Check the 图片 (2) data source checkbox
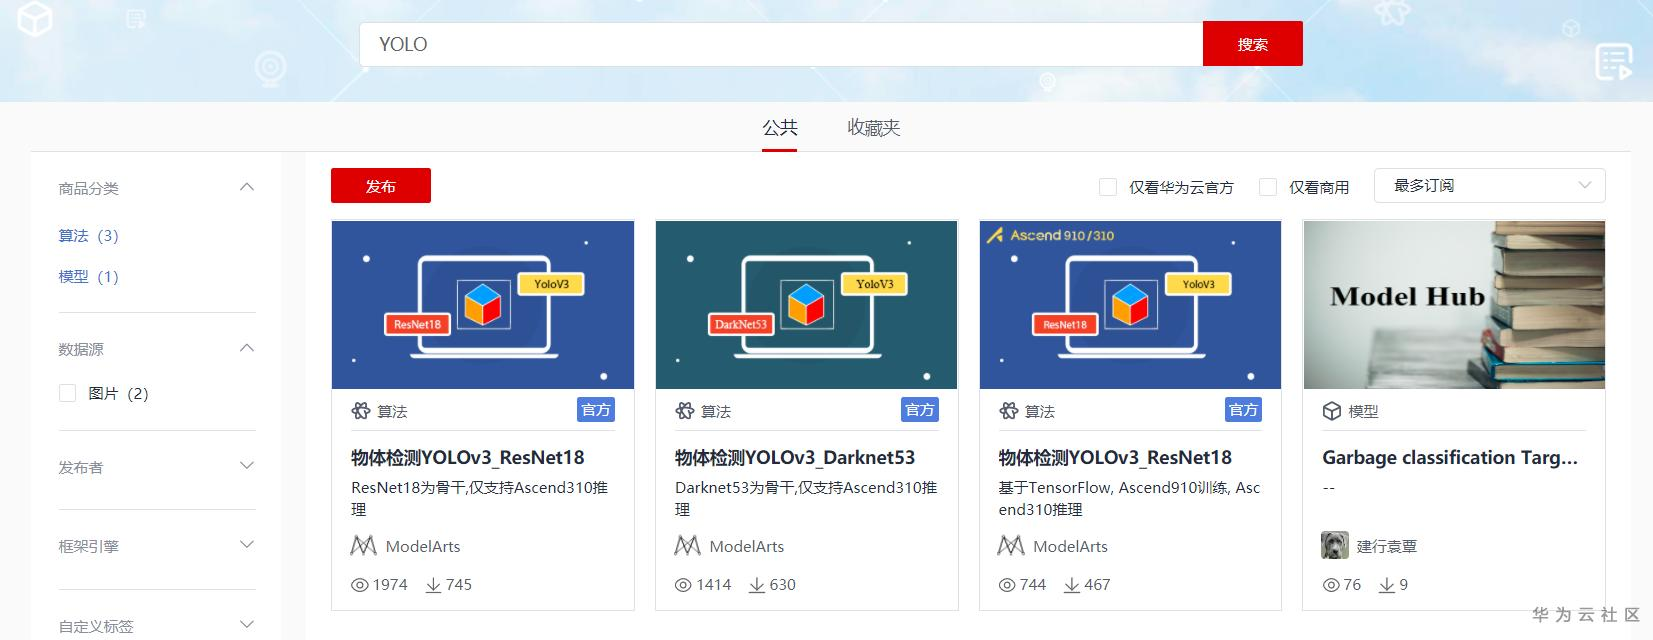The width and height of the screenshot is (1653, 640). pyautogui.click(x=68, y=393)
